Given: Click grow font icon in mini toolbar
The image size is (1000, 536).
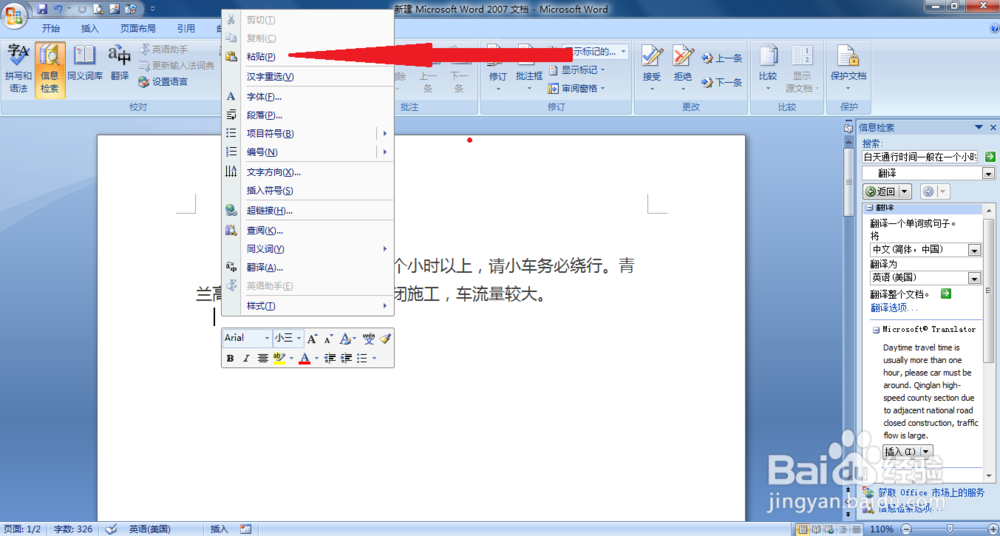Looking at the screenshot, I should [312, 338].
